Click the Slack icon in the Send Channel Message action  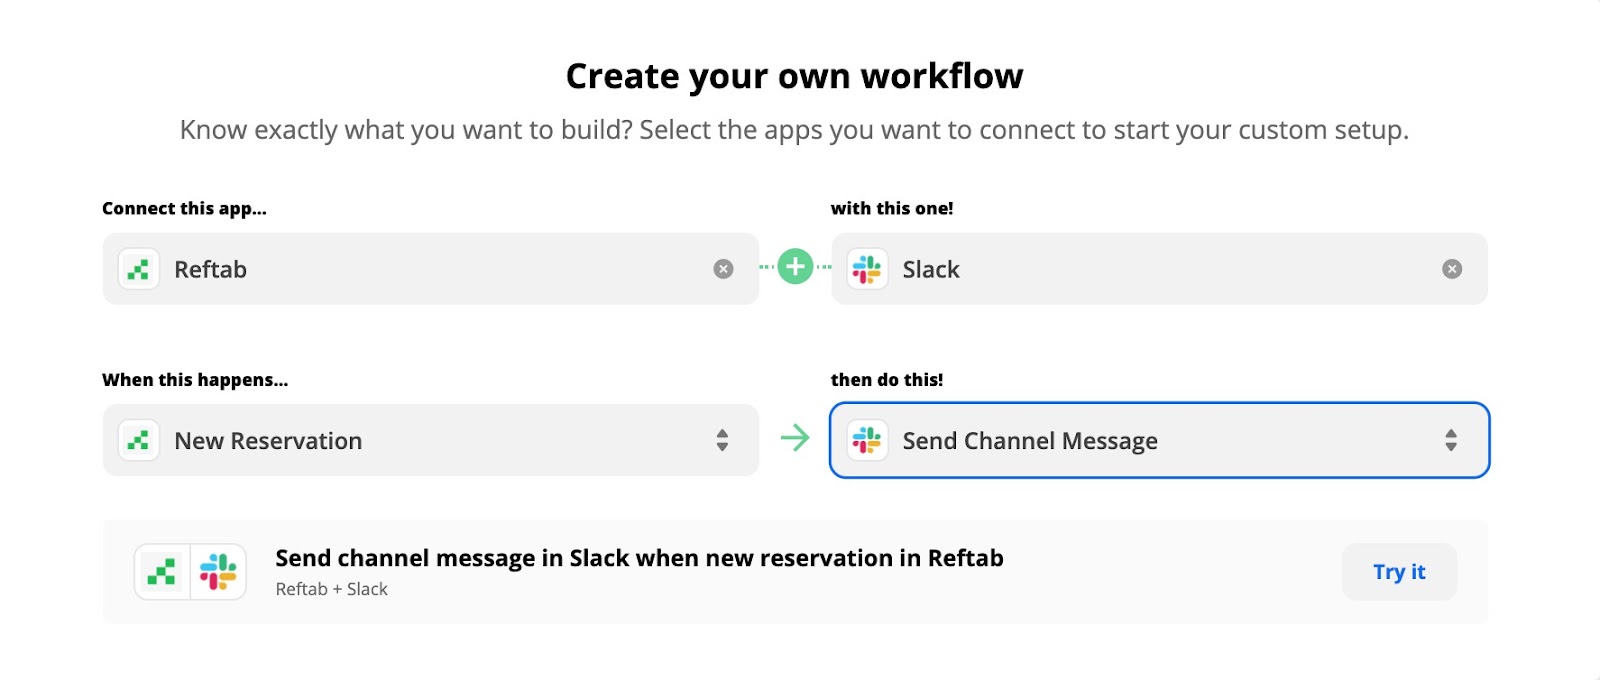[x=867, y=440]
